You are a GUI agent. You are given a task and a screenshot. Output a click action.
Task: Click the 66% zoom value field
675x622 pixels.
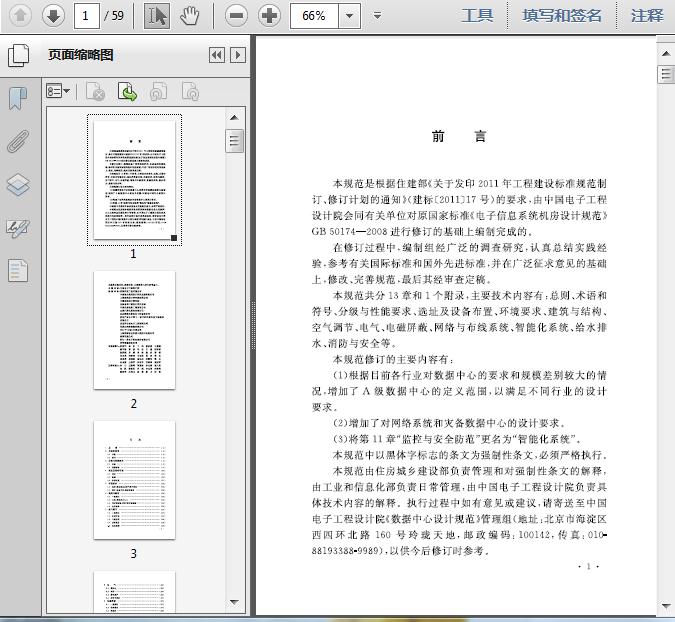point(314,16)
